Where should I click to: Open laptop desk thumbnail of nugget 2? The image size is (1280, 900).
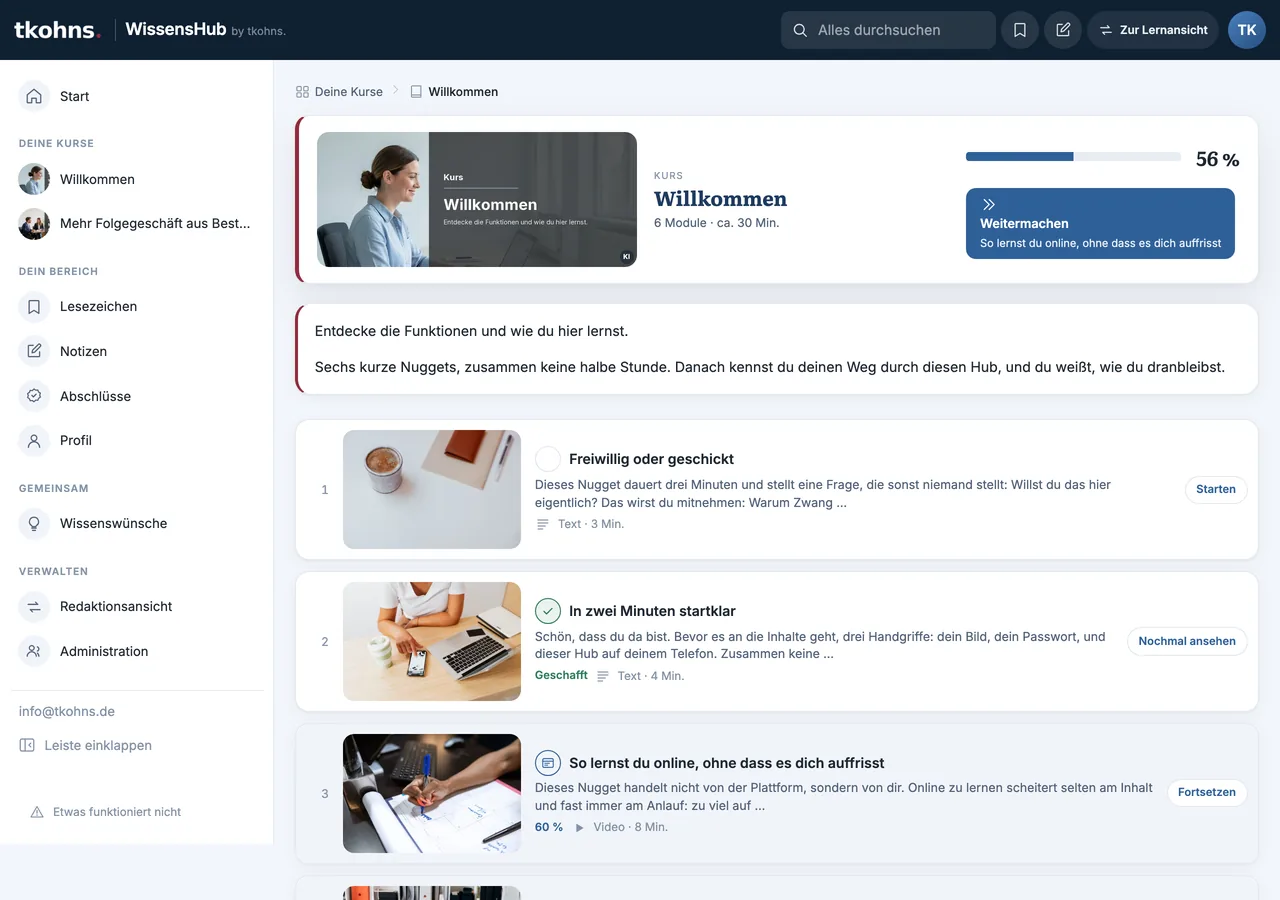[x=432, y=641]
